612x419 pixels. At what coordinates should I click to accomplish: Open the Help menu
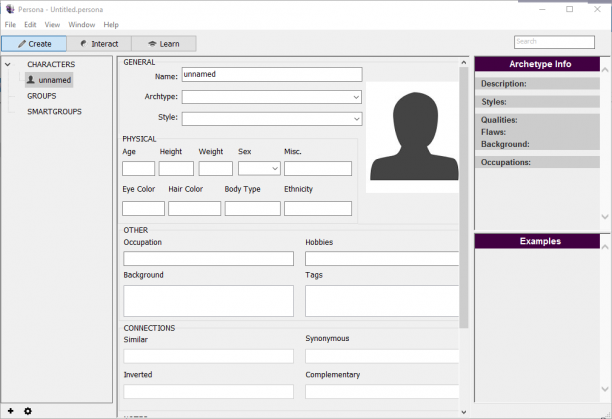111,25
